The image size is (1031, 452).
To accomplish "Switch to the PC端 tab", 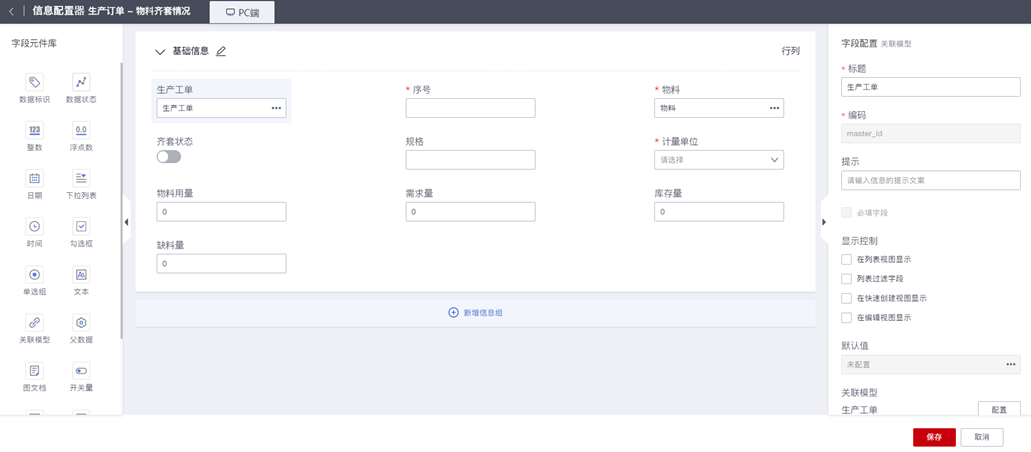I will pos(243,12).
